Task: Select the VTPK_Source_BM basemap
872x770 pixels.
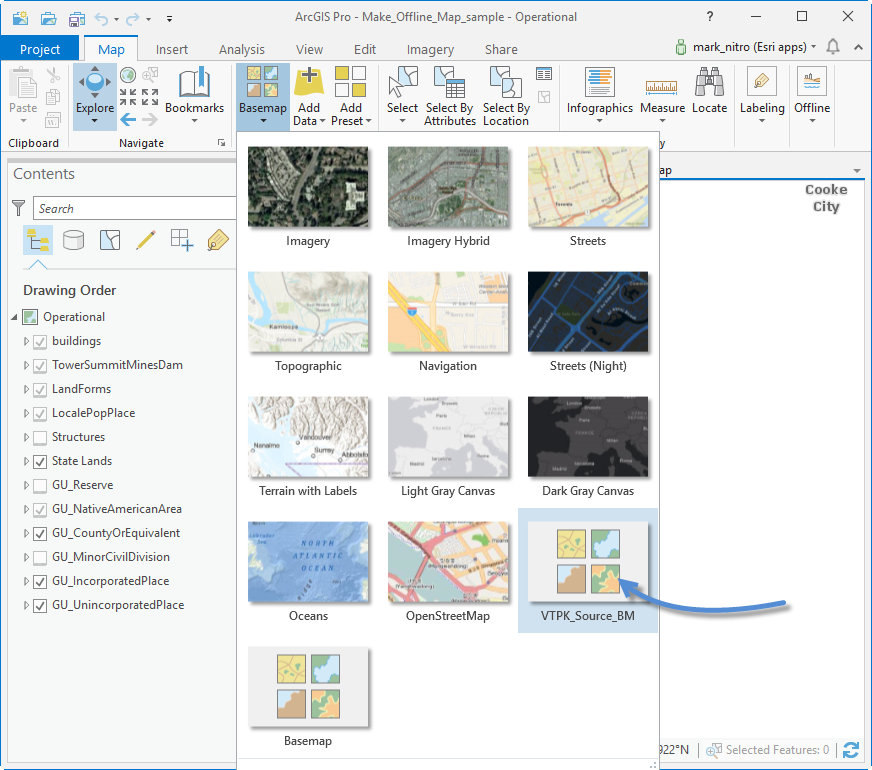Action: coord(588,570)
